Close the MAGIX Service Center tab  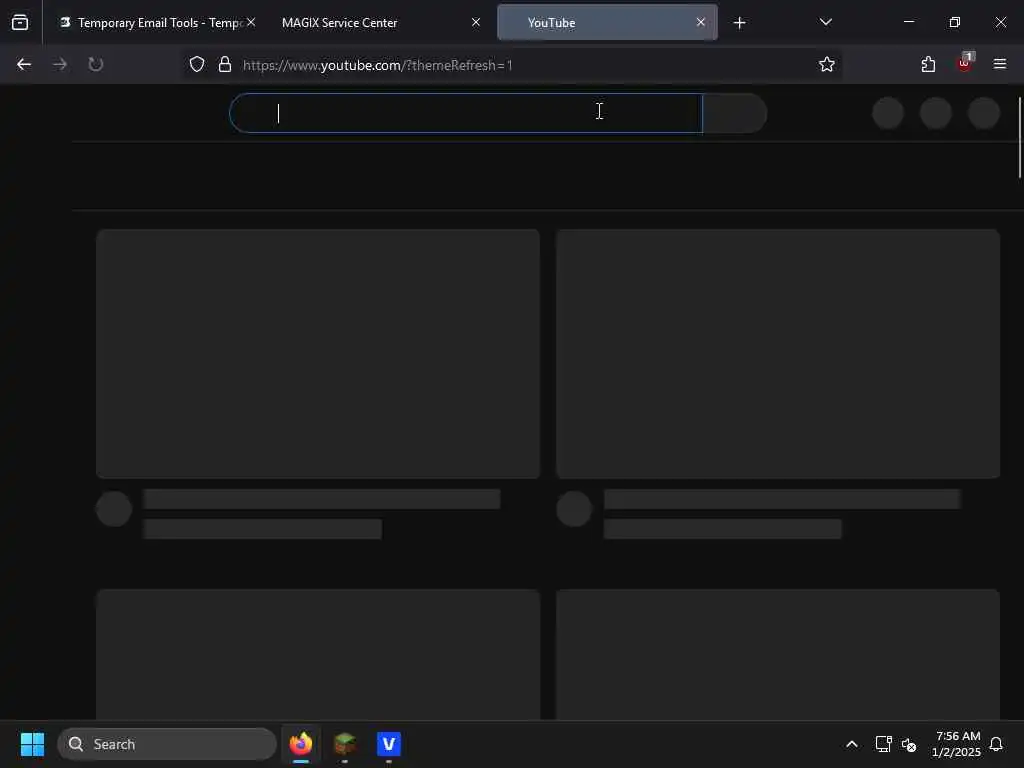click(476, 22)
